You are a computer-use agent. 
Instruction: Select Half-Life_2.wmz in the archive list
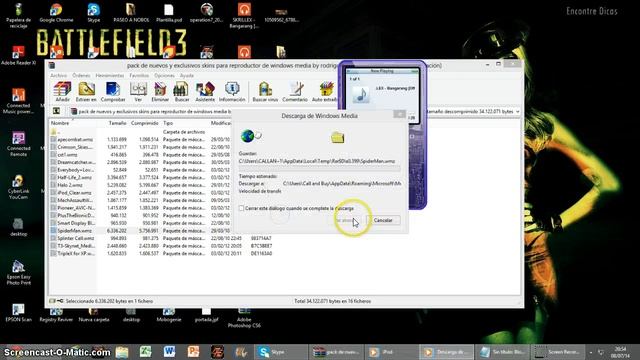coord(74,178)
